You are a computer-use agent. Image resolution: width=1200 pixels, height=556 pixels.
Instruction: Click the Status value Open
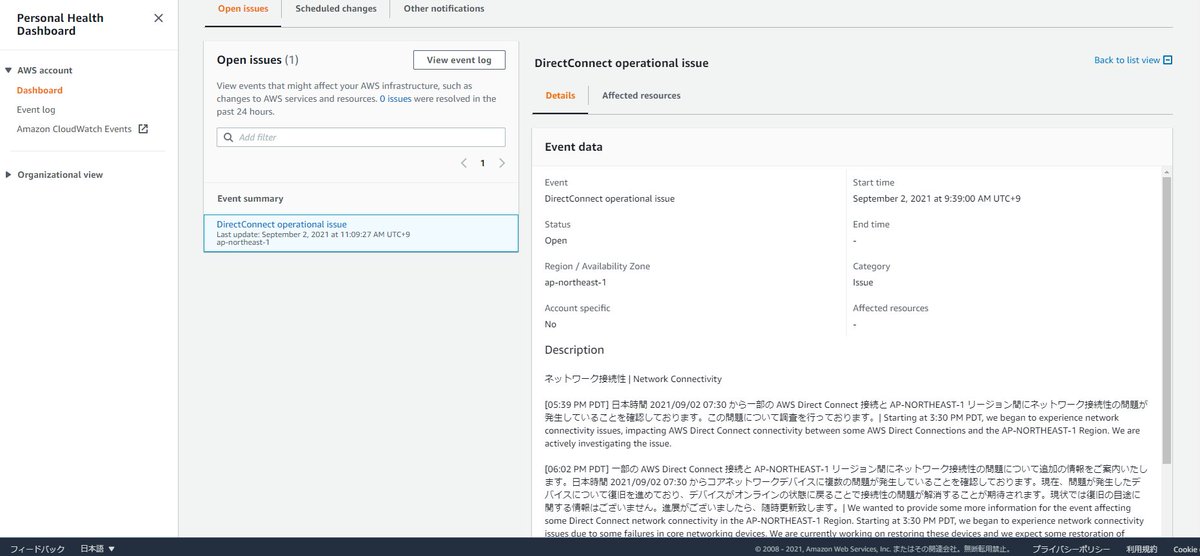pyautogui.click(x=556, y=240)
